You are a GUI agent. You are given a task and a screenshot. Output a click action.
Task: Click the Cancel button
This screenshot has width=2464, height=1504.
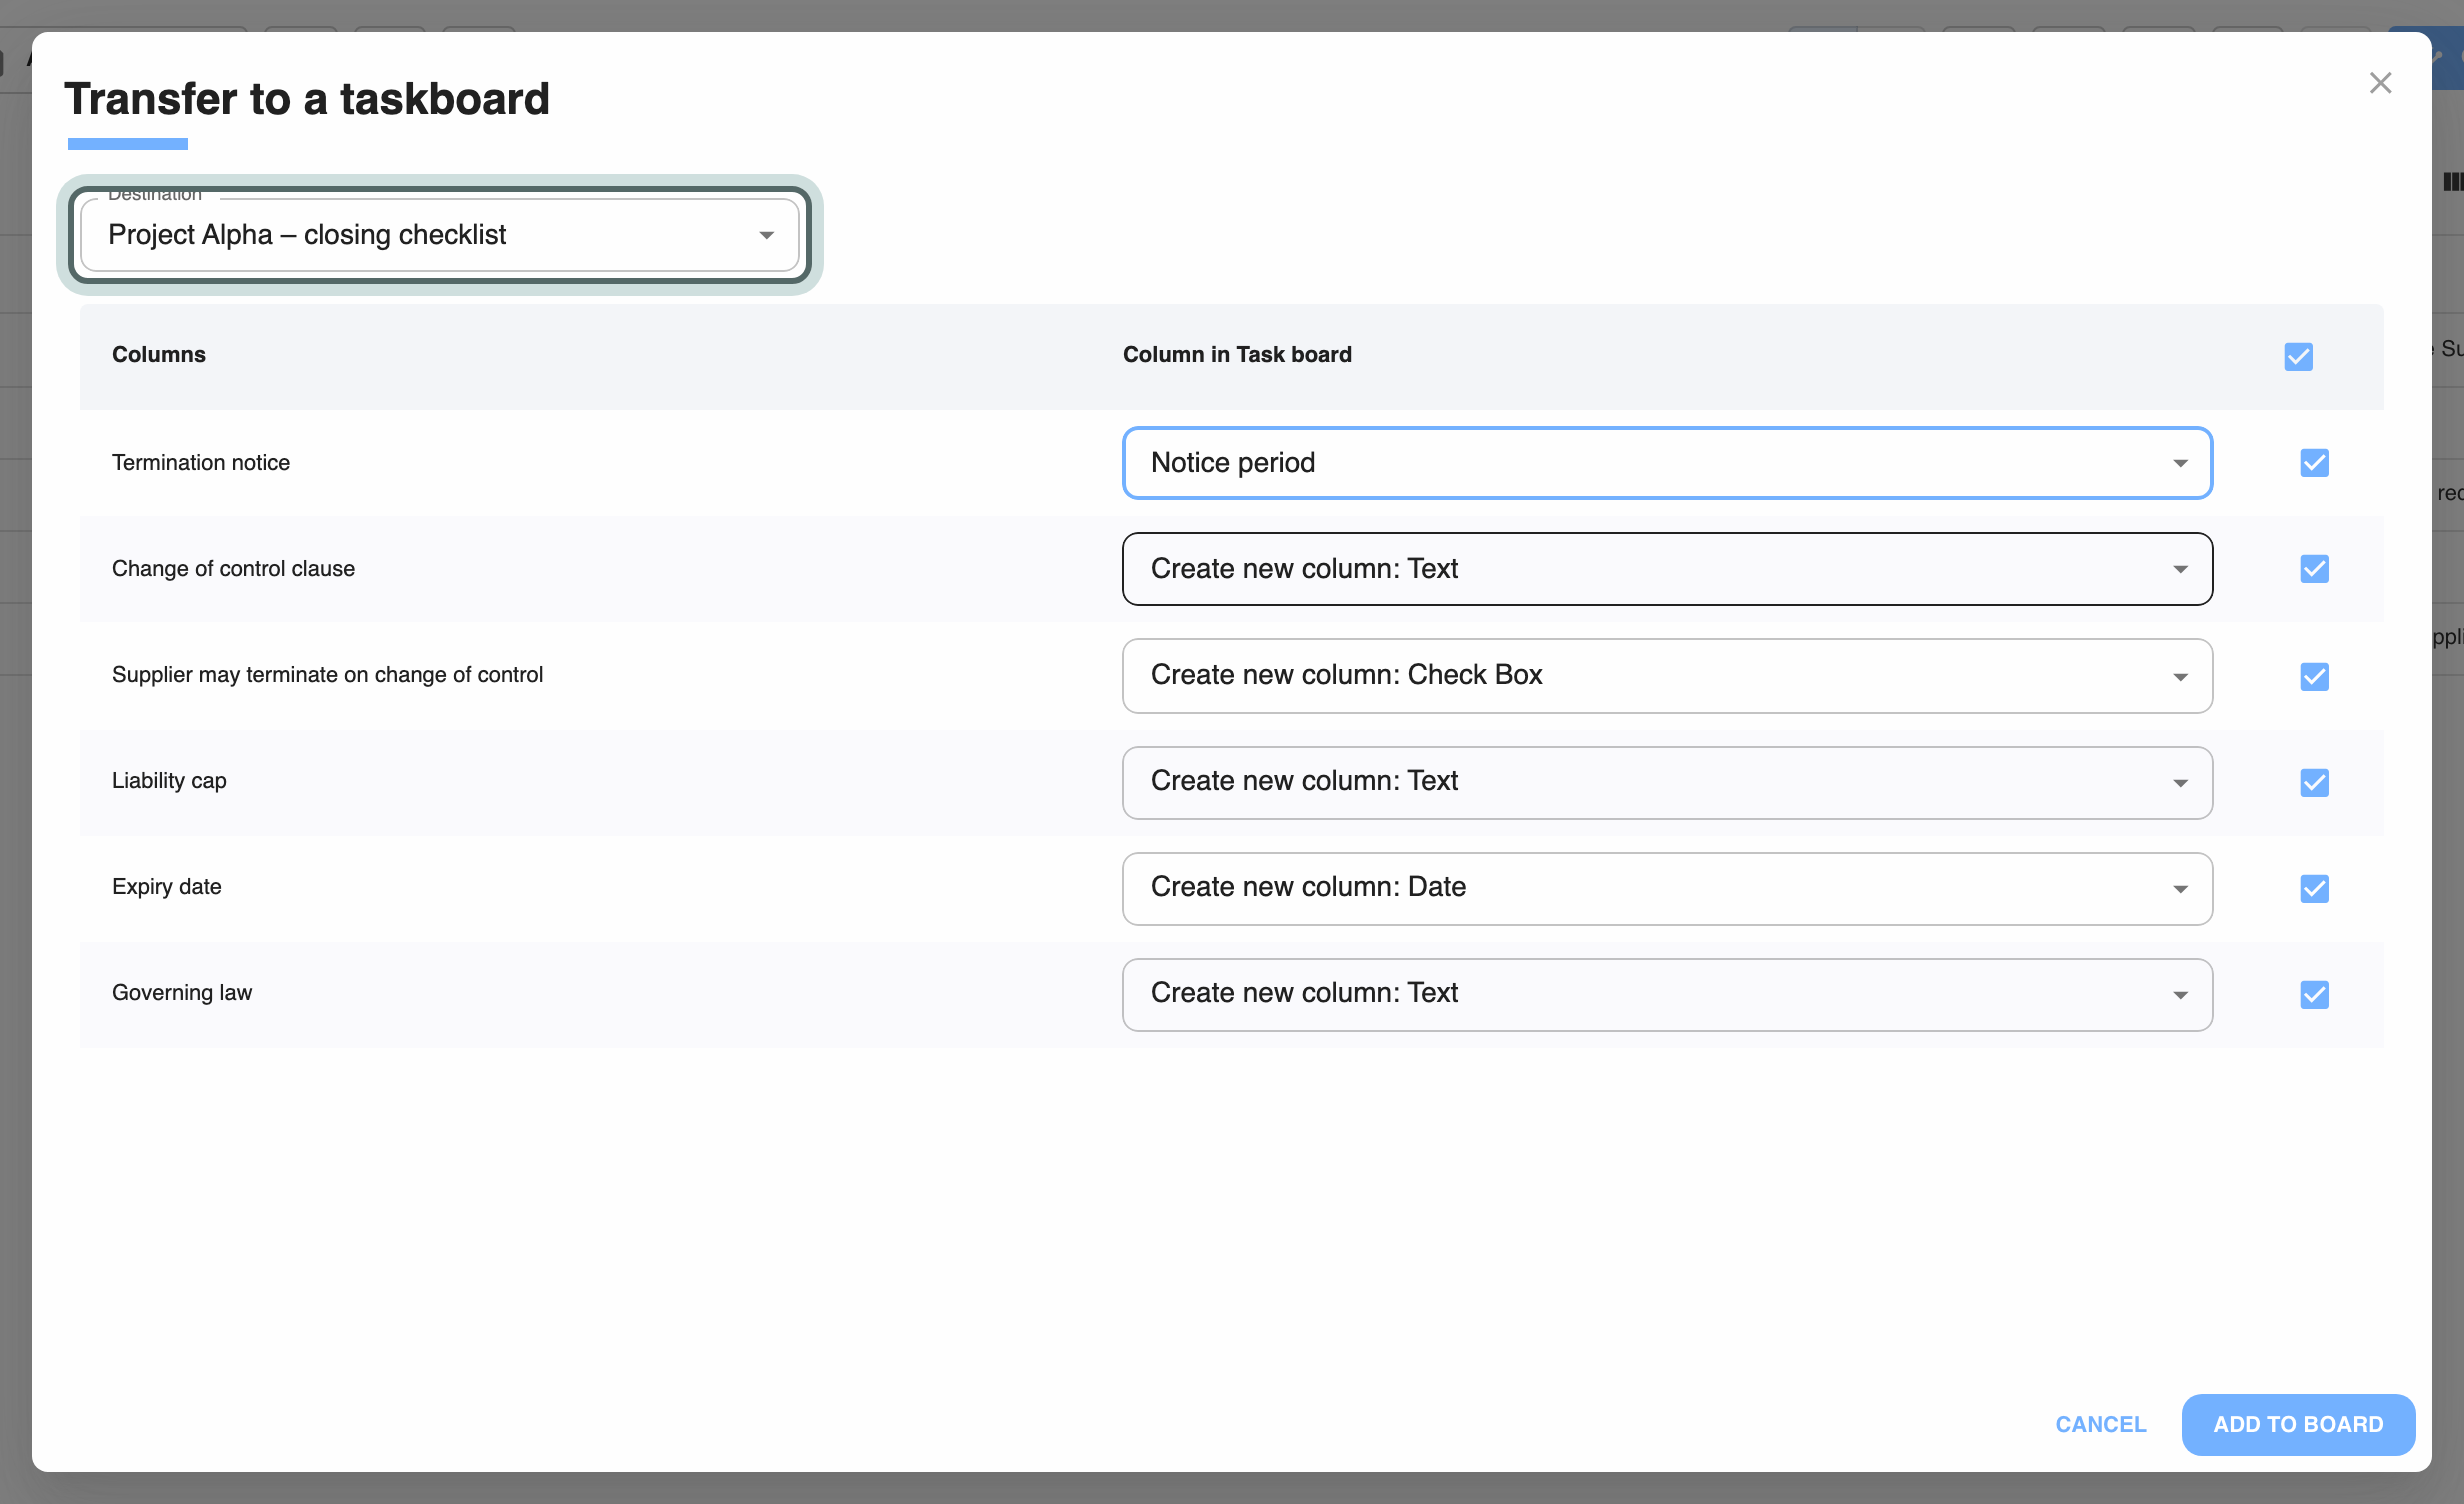pos(2100,1424)
